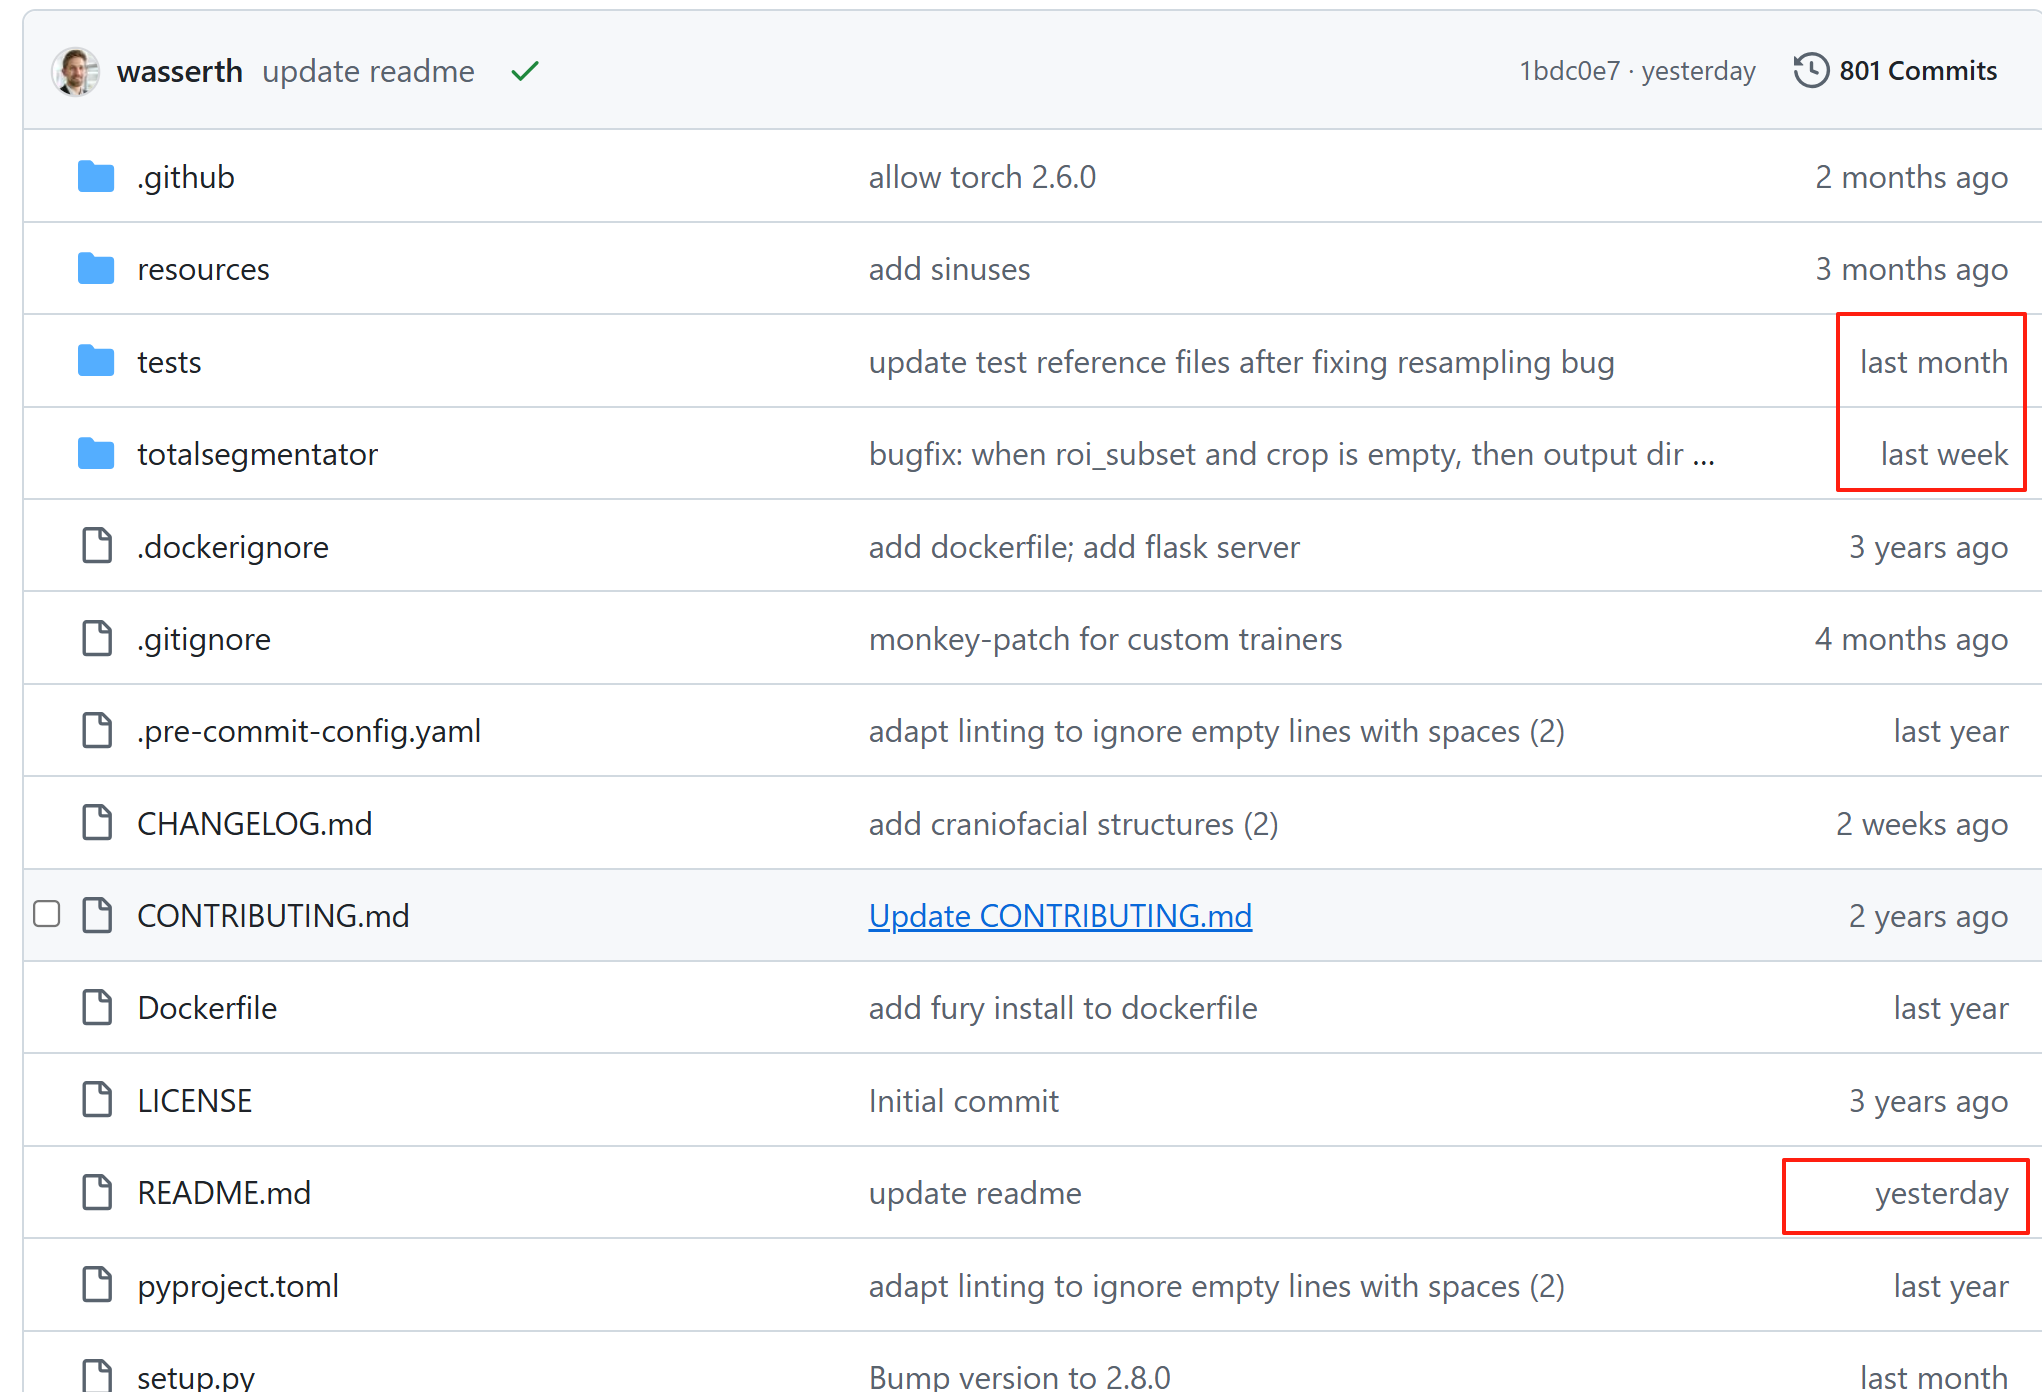
Task: Open commit history clock icon
Action: pyautogui.click(x=1811, y=71)
